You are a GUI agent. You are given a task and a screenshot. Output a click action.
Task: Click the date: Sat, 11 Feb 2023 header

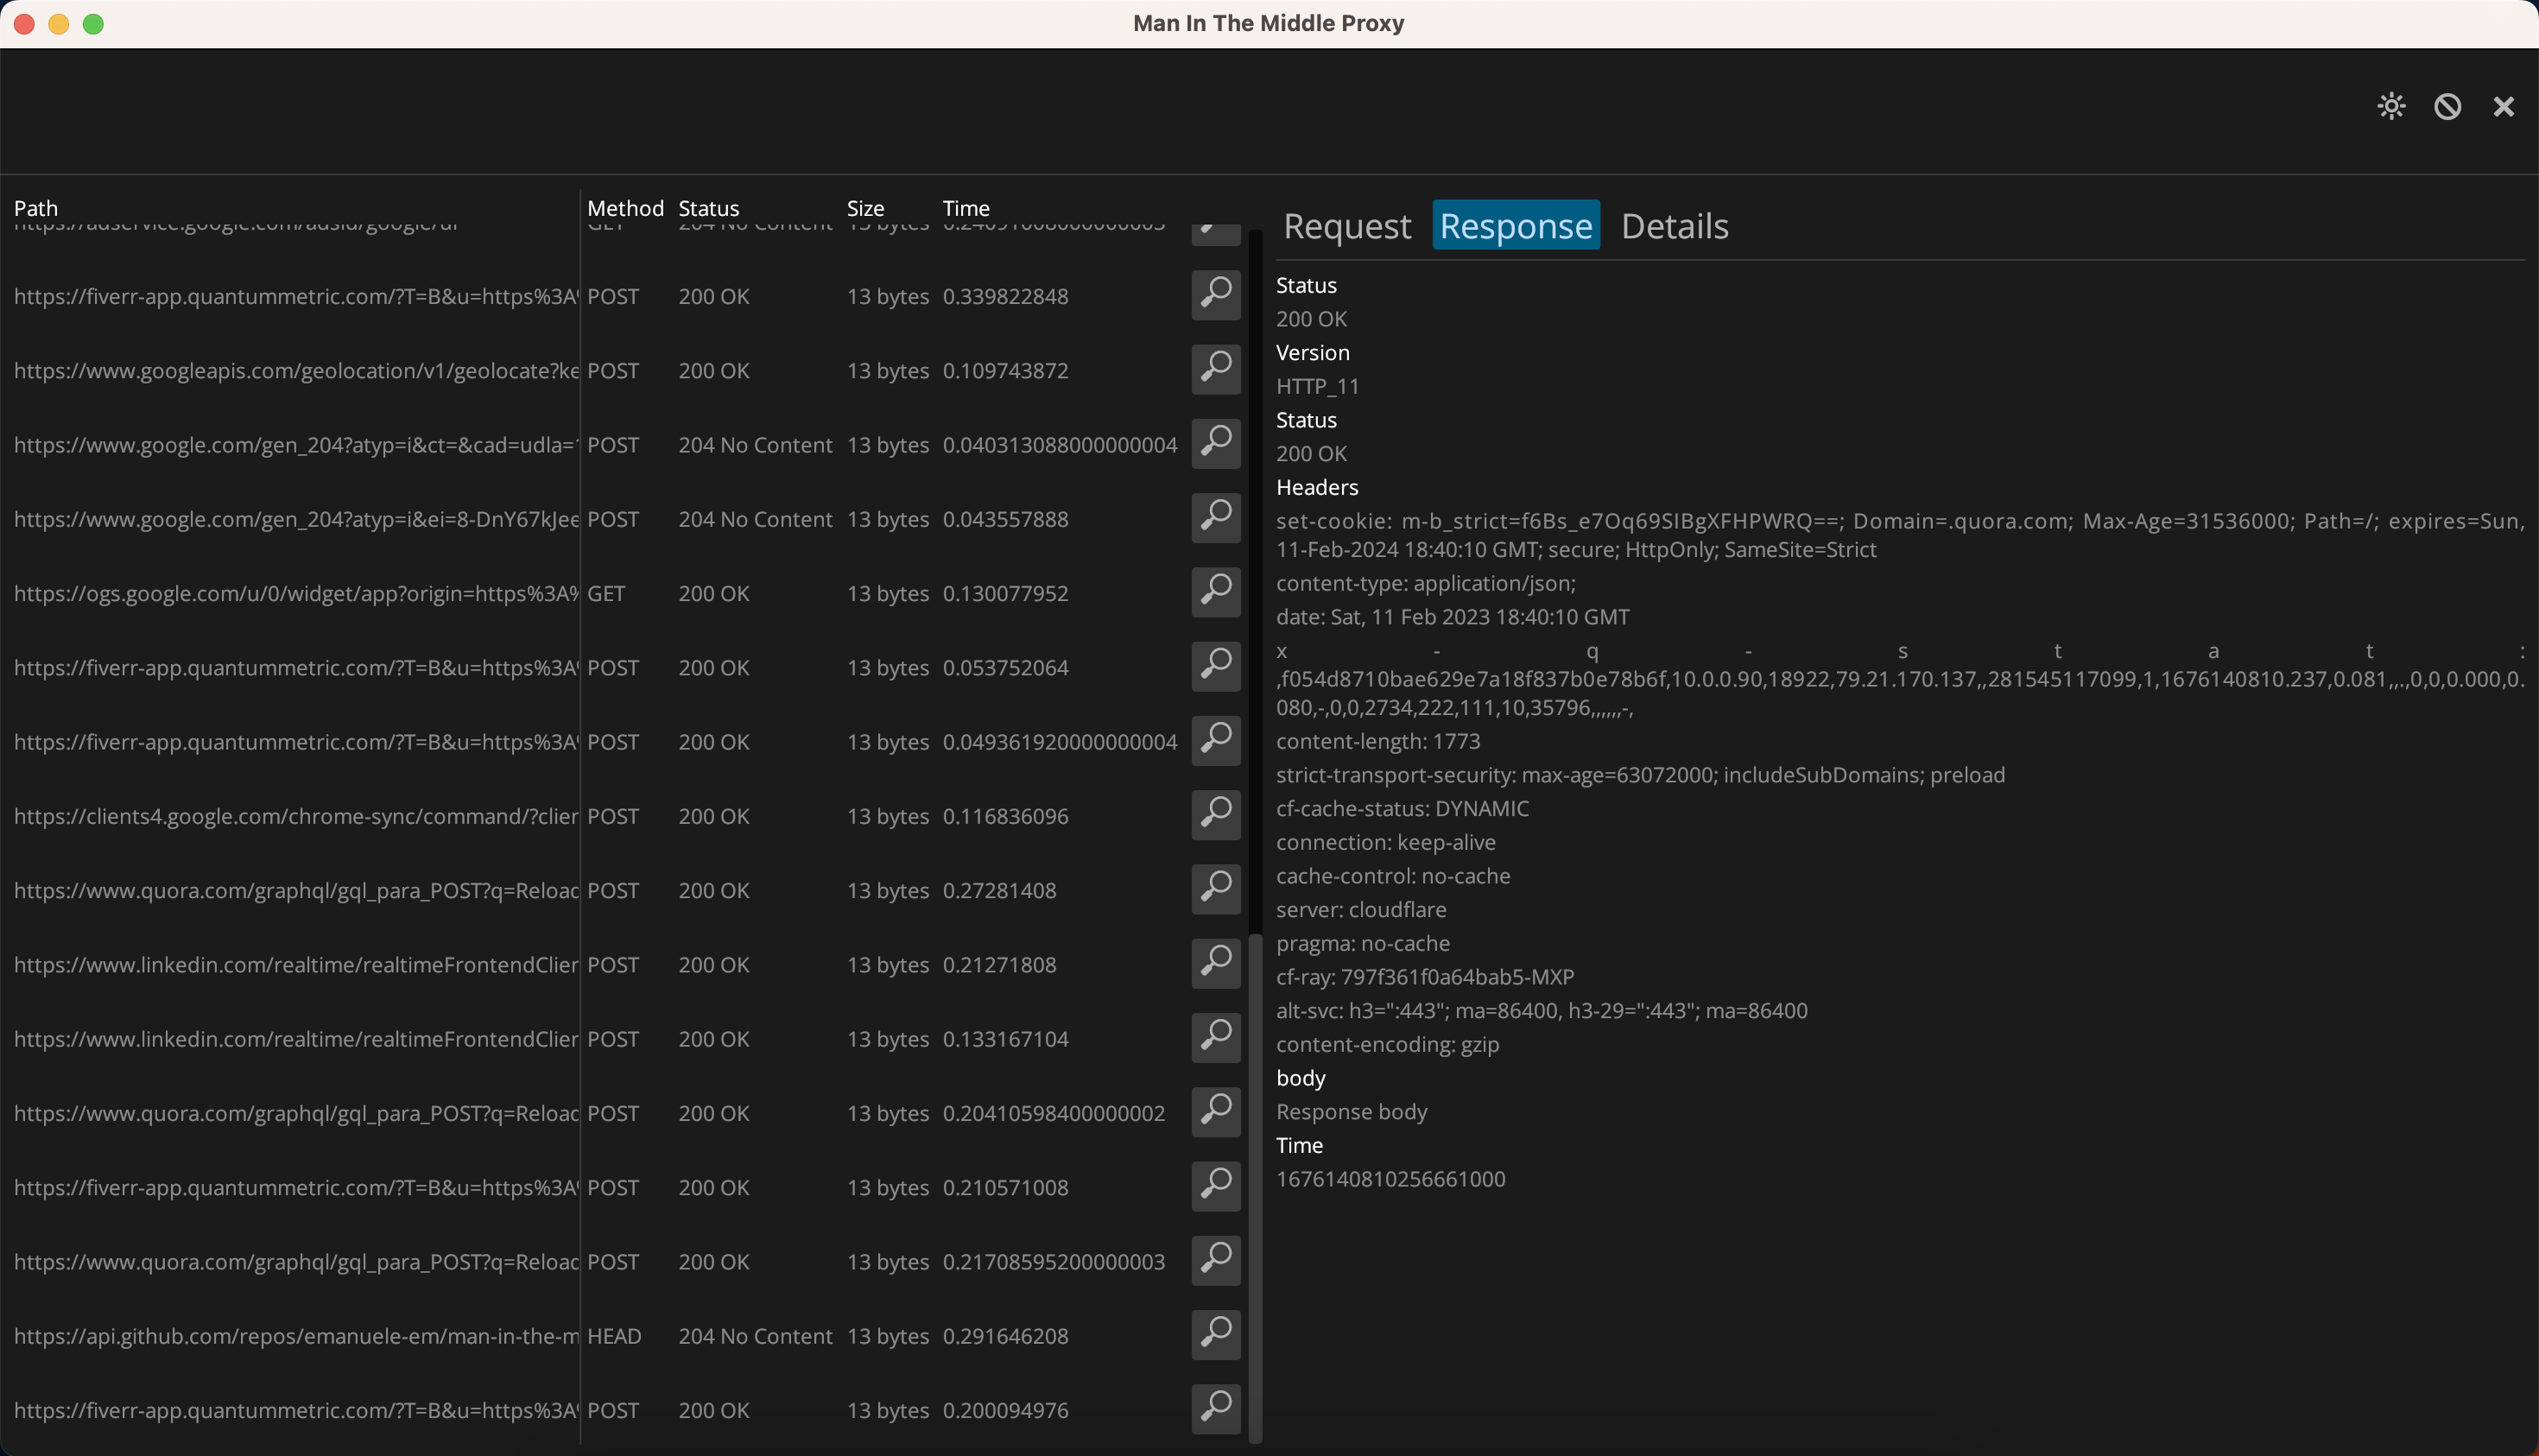1452,617
